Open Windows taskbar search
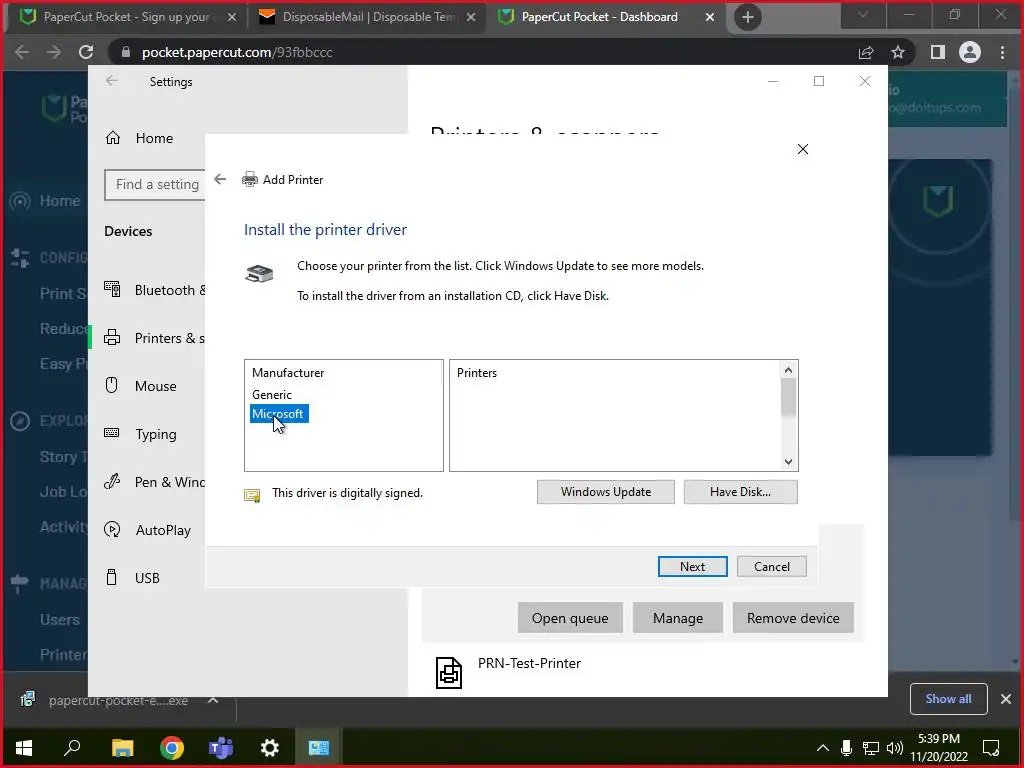Screen dimensions: 1024x768 click(72, 748)
